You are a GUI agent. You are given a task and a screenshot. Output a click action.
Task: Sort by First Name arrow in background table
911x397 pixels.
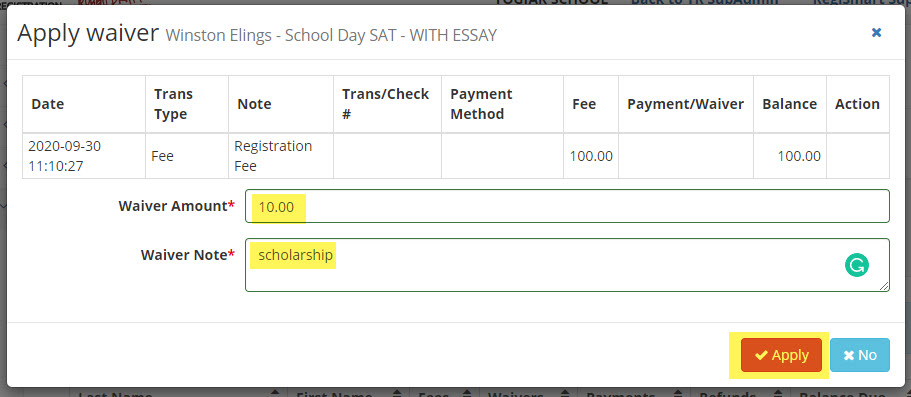(397, 394)
